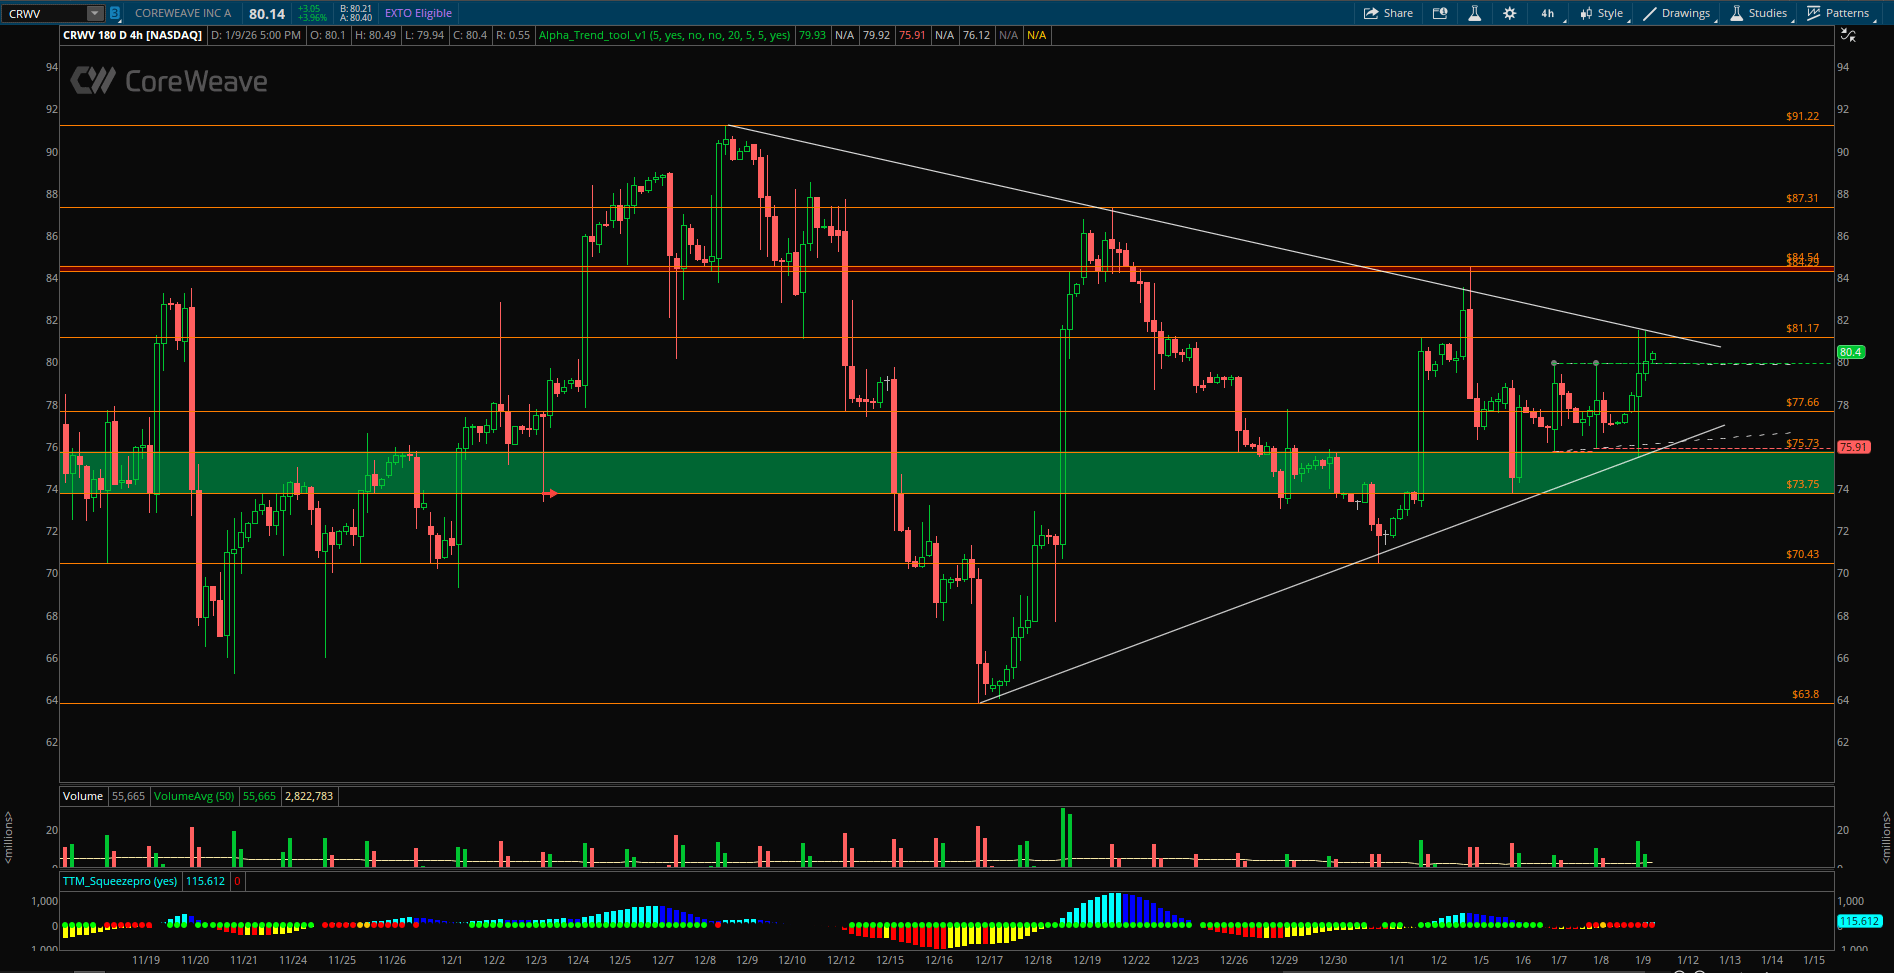This screenshot has width=1894, height=973.
Task: Click the flask icon beside the gear
Action: (x=1474, y=13)
